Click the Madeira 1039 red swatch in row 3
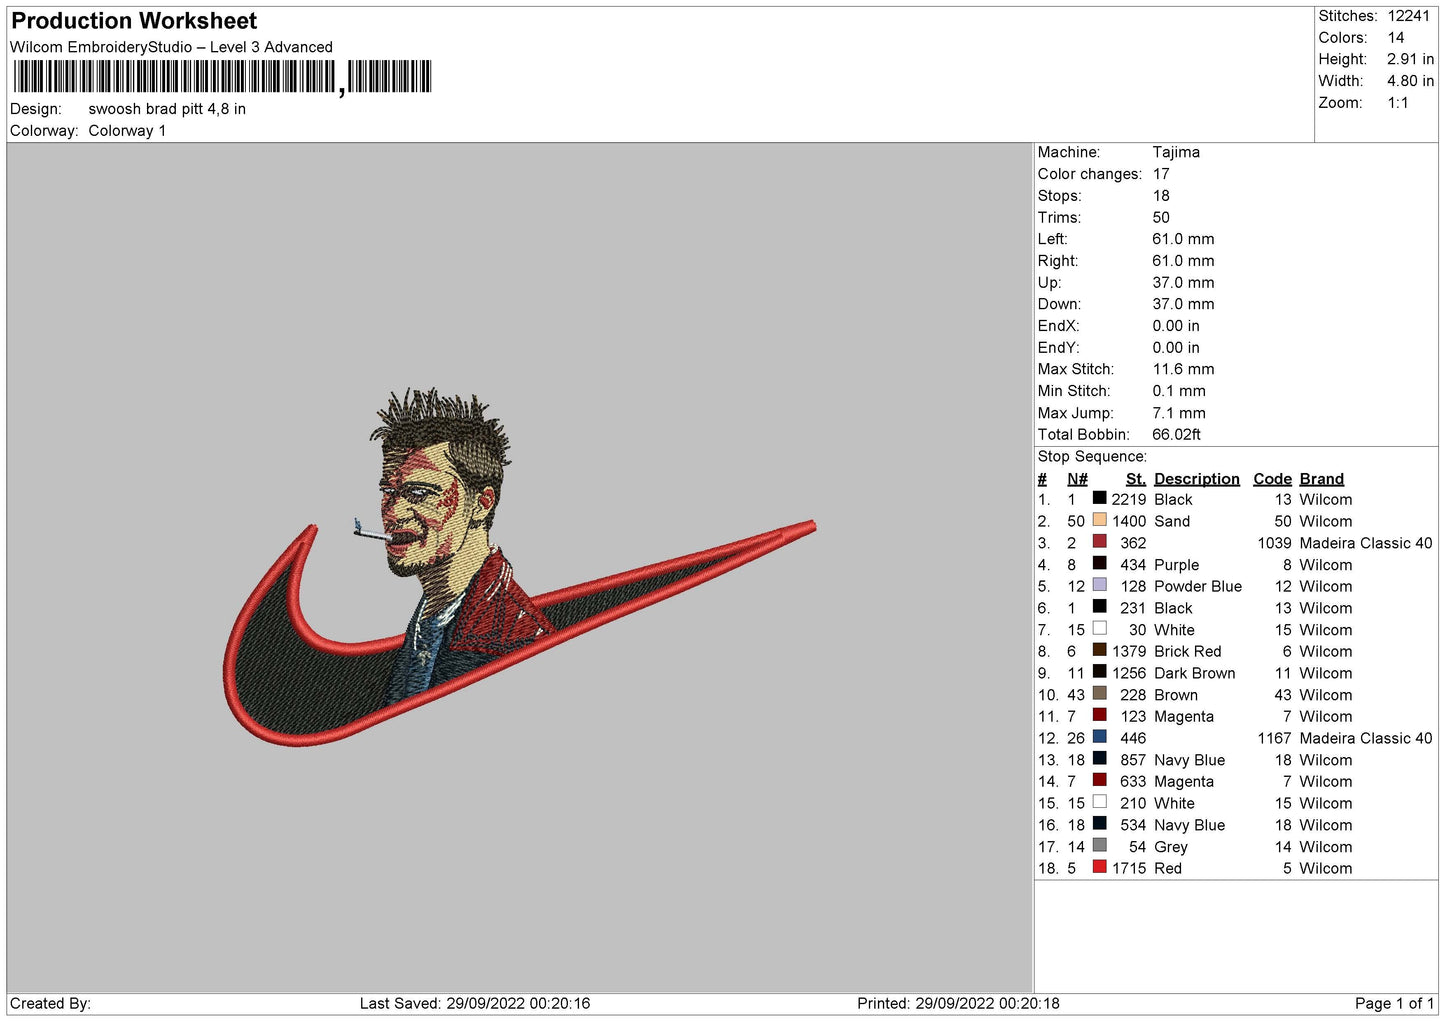 pos(1099,541)
